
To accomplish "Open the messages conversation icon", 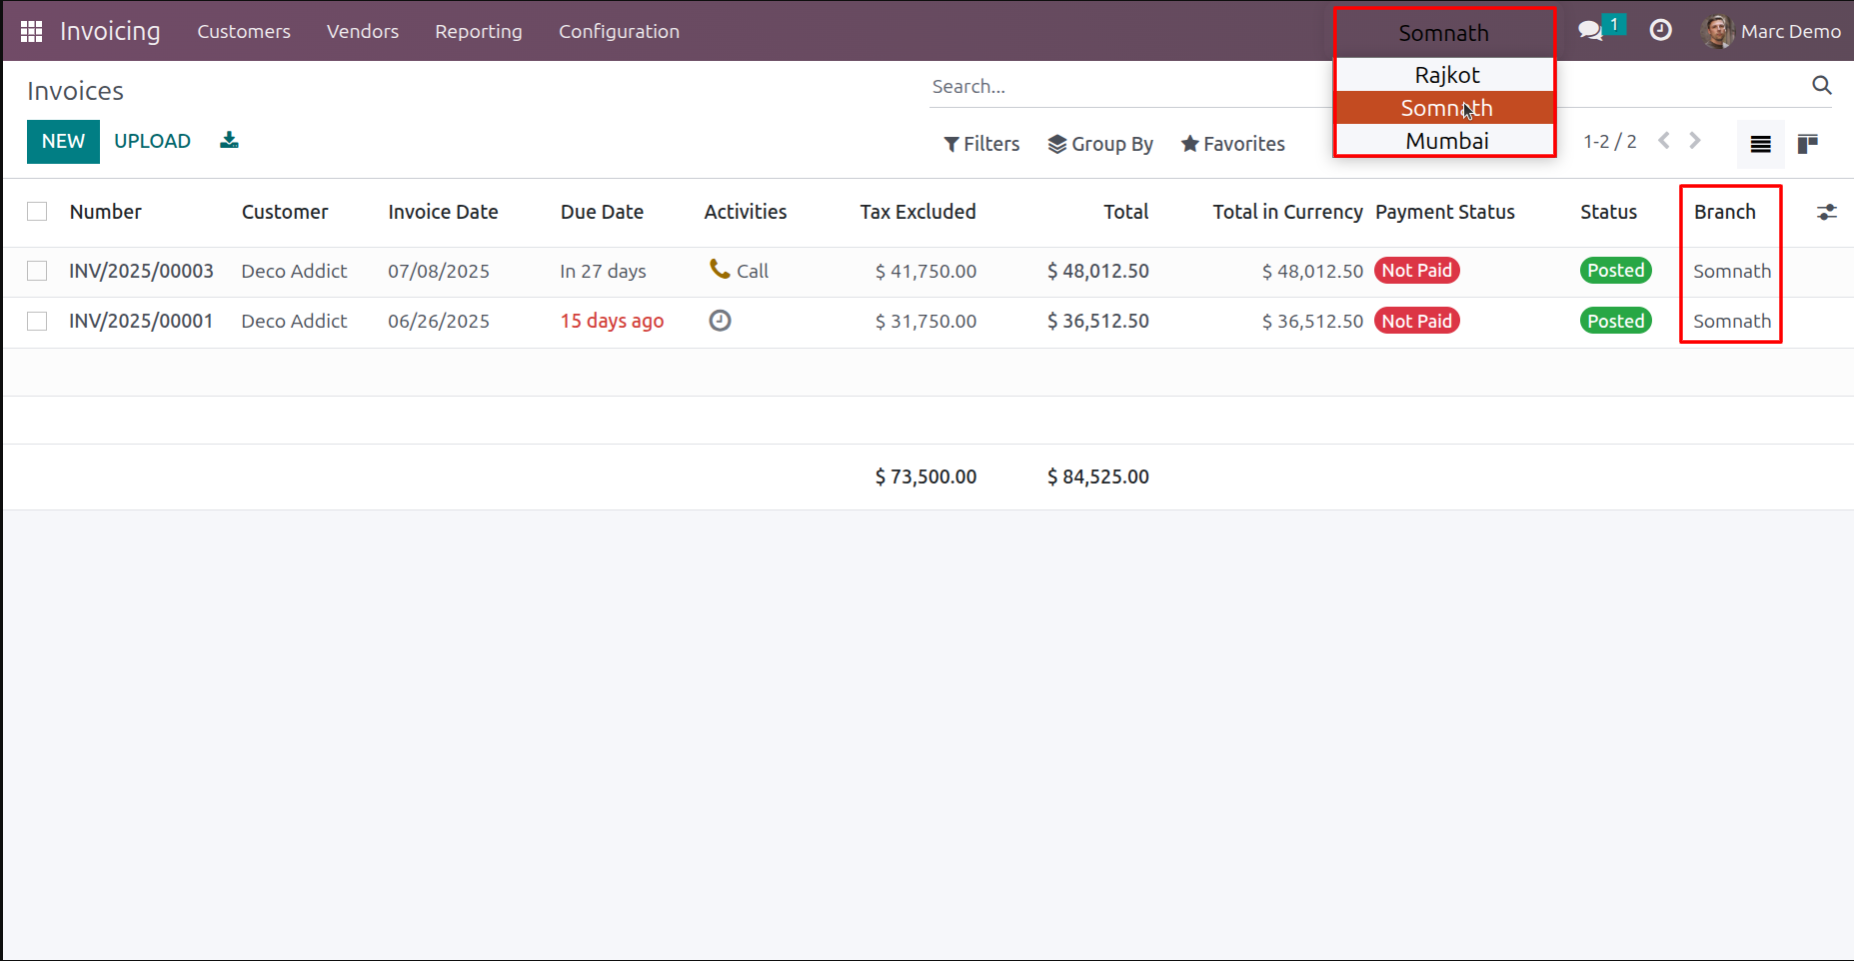I will [1590, 31].
